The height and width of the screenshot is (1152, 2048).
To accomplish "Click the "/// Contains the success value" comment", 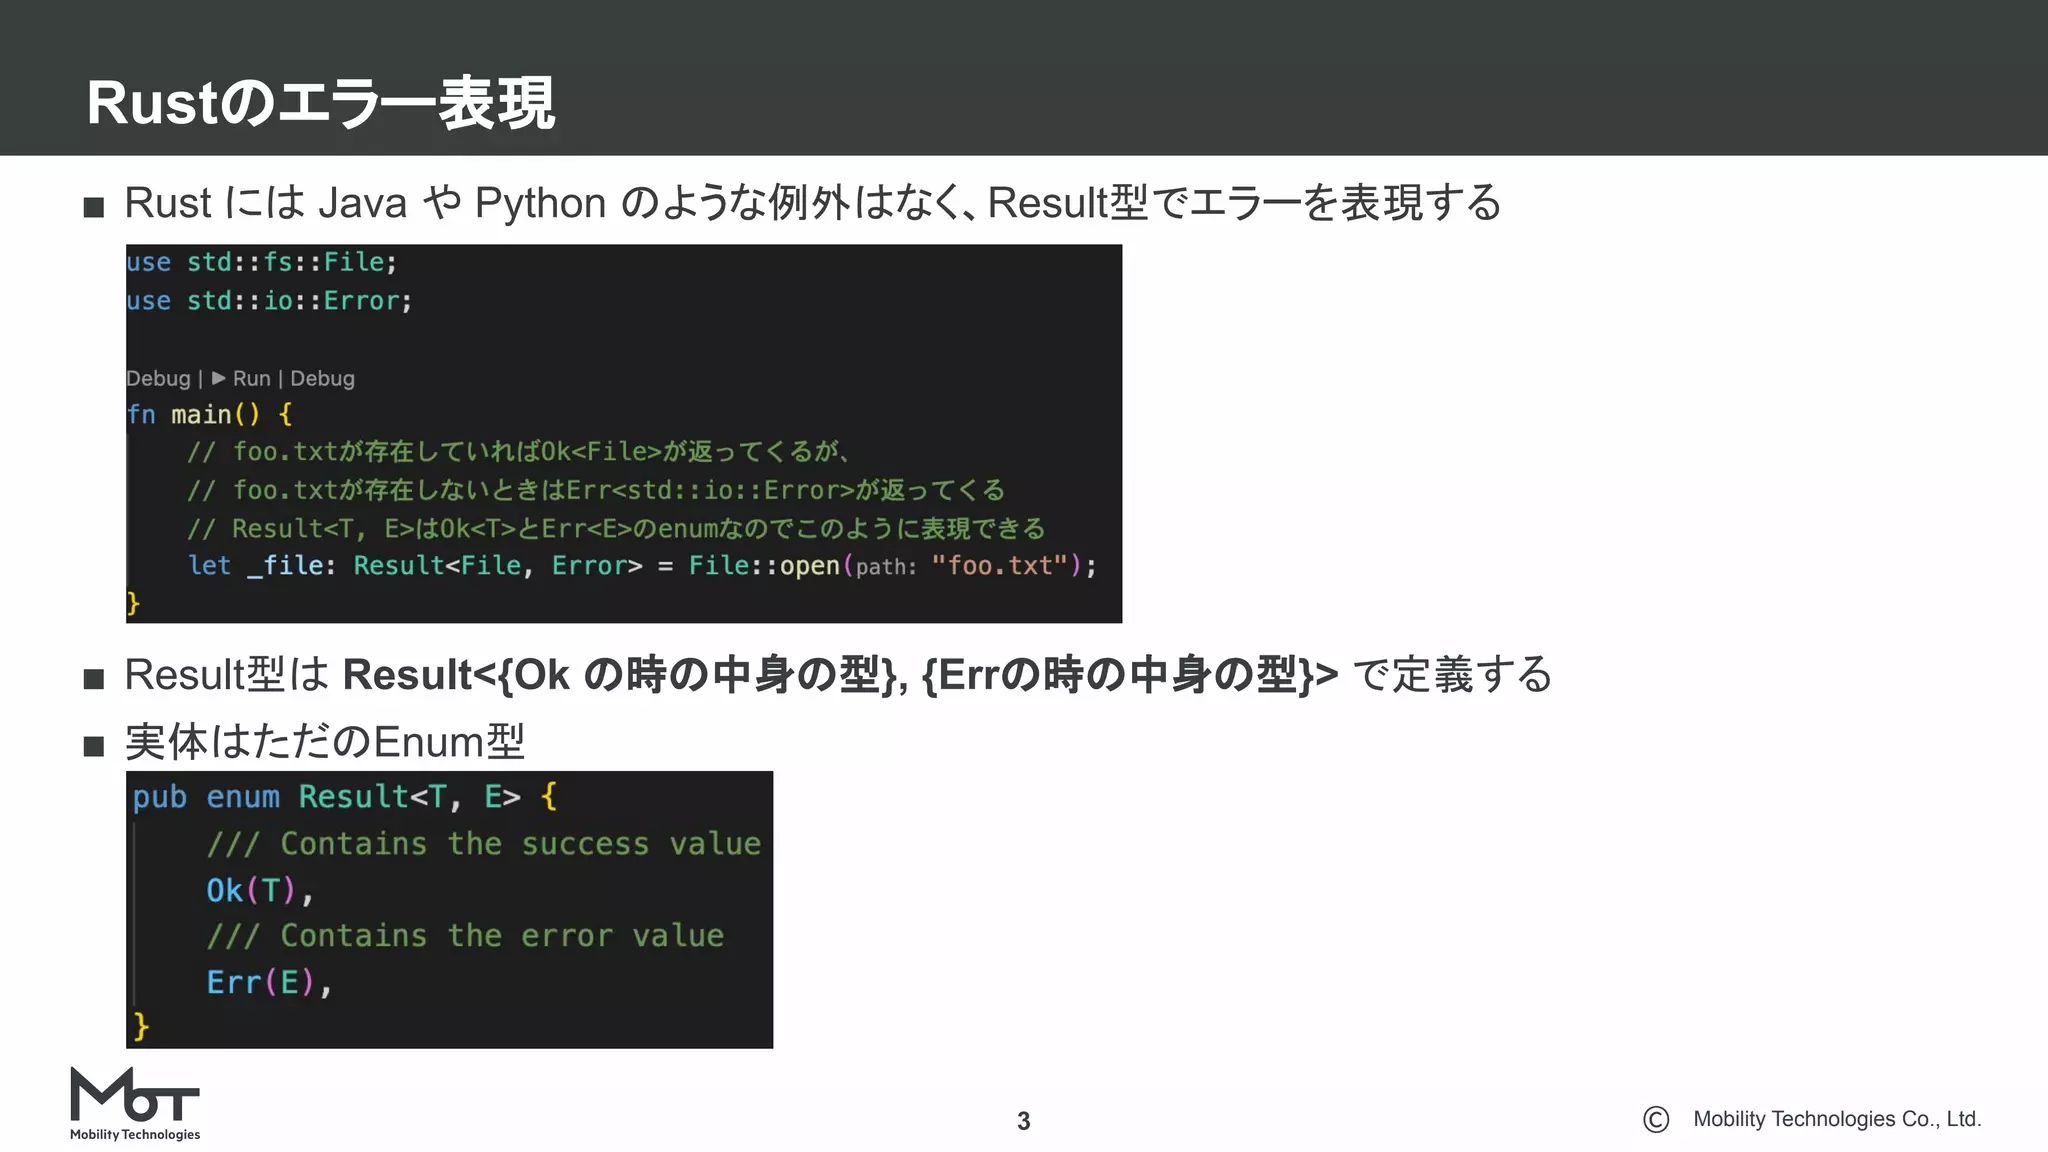I will 484,844.
